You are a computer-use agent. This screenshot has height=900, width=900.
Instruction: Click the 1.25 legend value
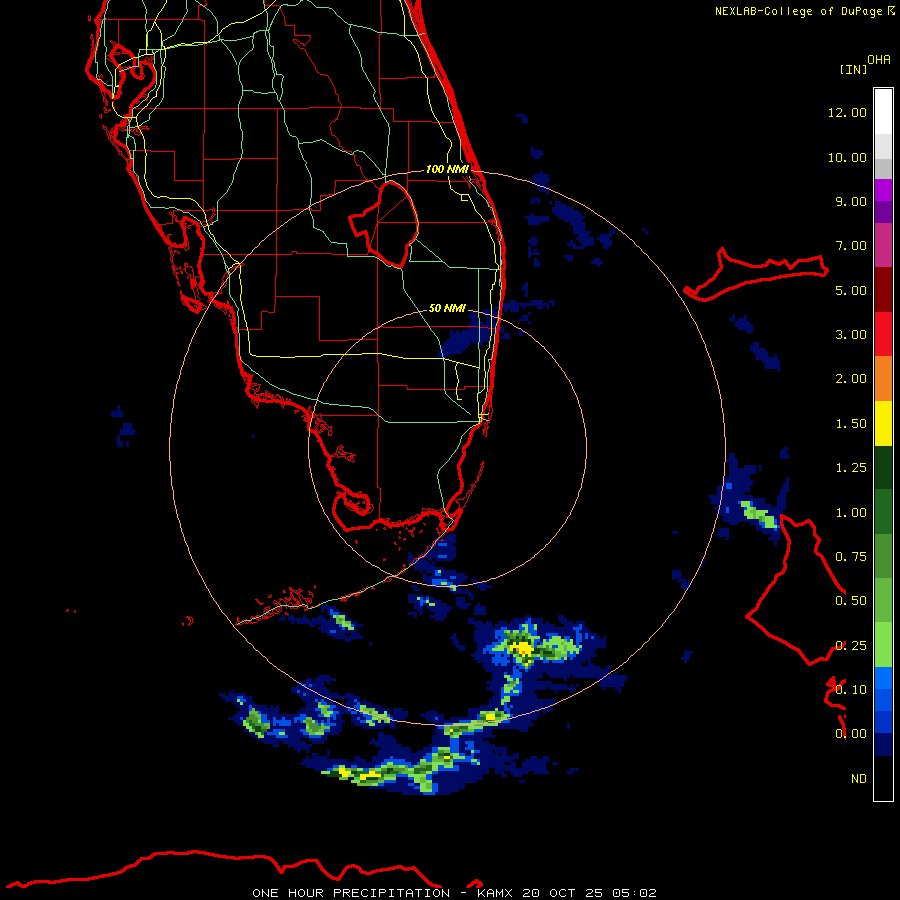(851, 468)
